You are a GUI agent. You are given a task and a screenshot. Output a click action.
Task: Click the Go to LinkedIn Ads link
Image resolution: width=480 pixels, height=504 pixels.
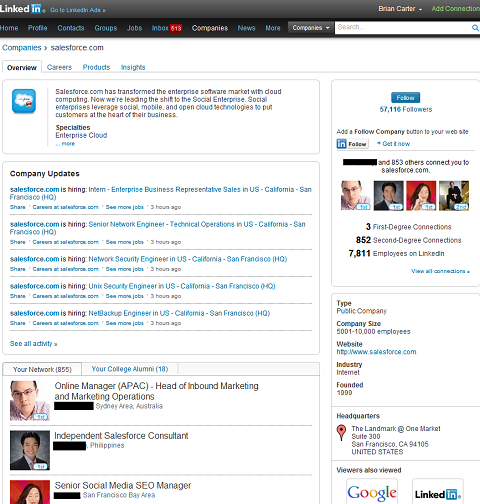coord(78,10)
